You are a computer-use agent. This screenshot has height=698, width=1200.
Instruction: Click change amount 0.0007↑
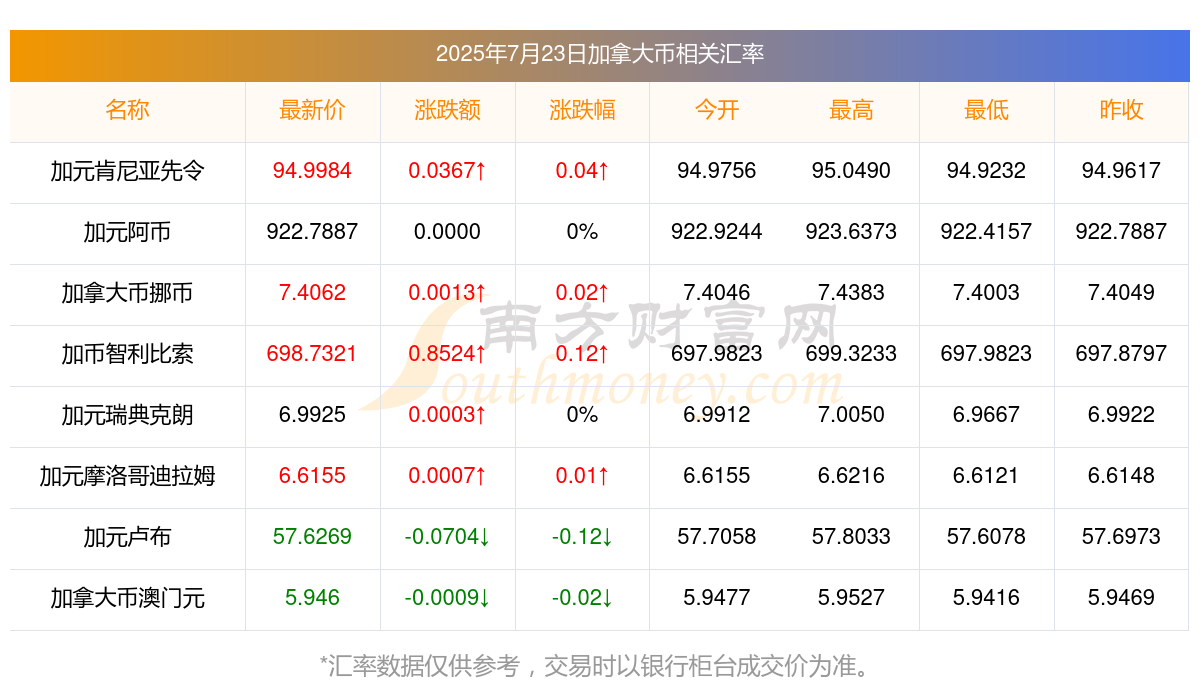[447, 476]
